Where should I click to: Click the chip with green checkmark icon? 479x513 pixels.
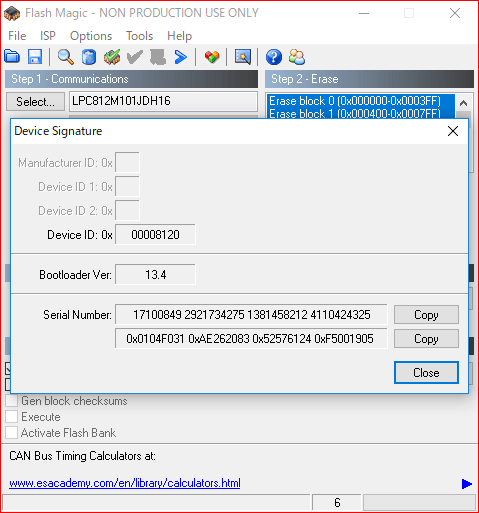(x=112, y=57)
